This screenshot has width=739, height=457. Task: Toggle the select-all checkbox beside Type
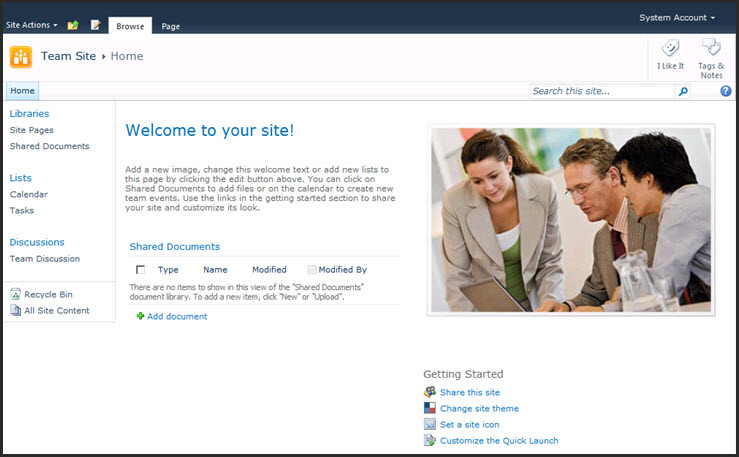click(140, 269)
